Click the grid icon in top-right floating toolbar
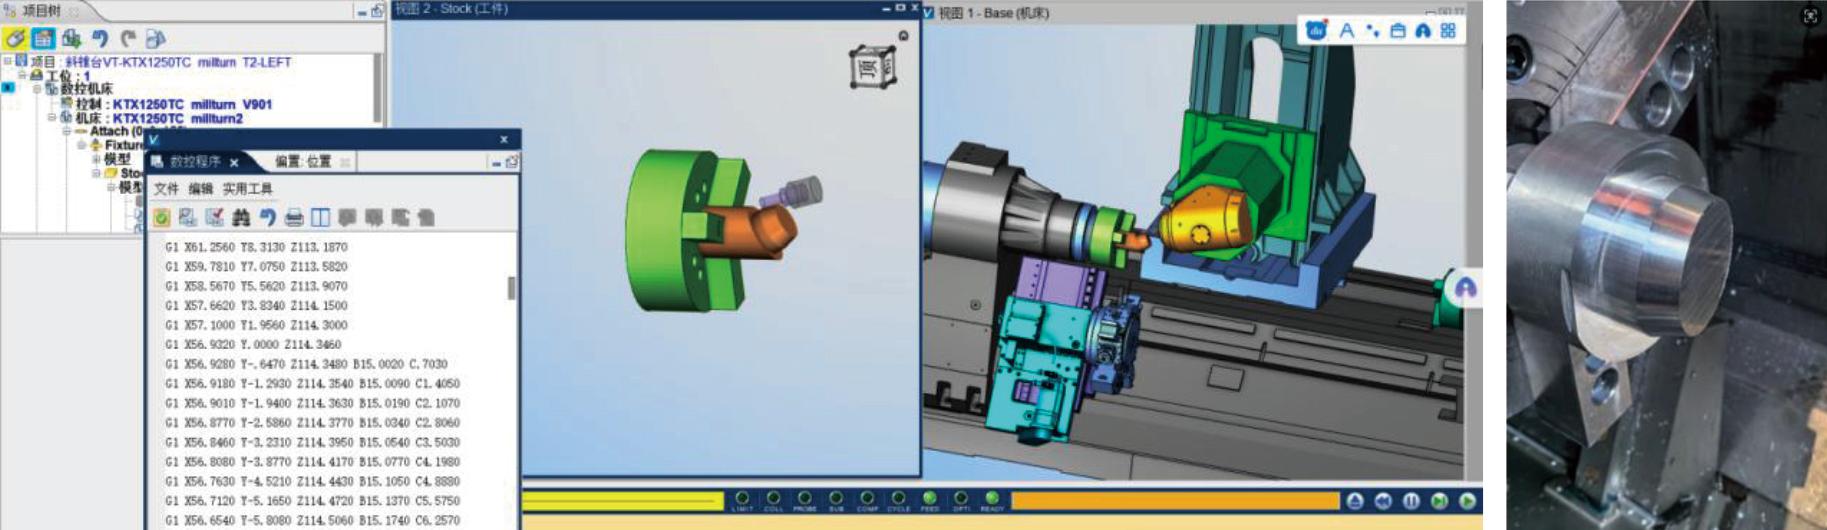The width and height of the screenshot is (1827, 530). click(1448, 31)
